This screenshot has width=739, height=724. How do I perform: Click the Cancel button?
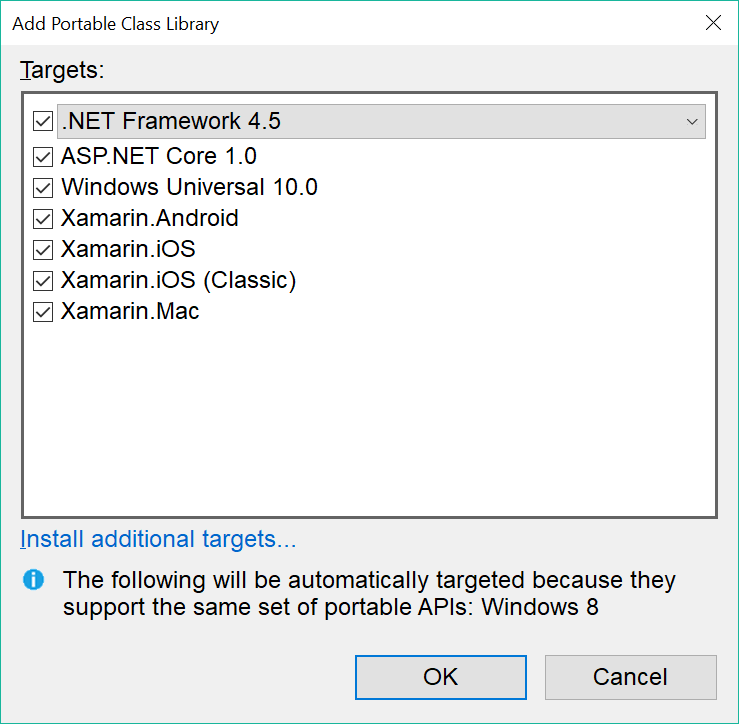pyautogui.click(x=631, y=677)
